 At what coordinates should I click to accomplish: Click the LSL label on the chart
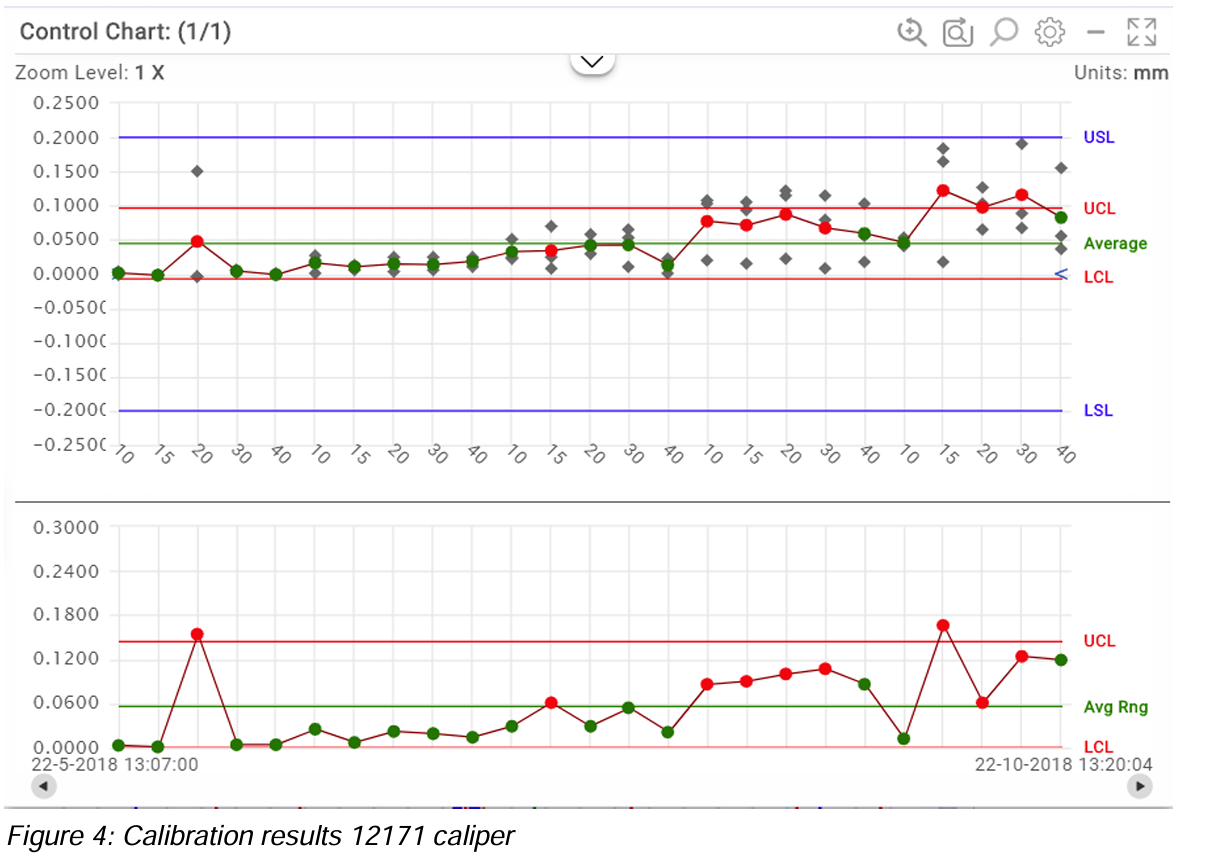coord(1098,411)
